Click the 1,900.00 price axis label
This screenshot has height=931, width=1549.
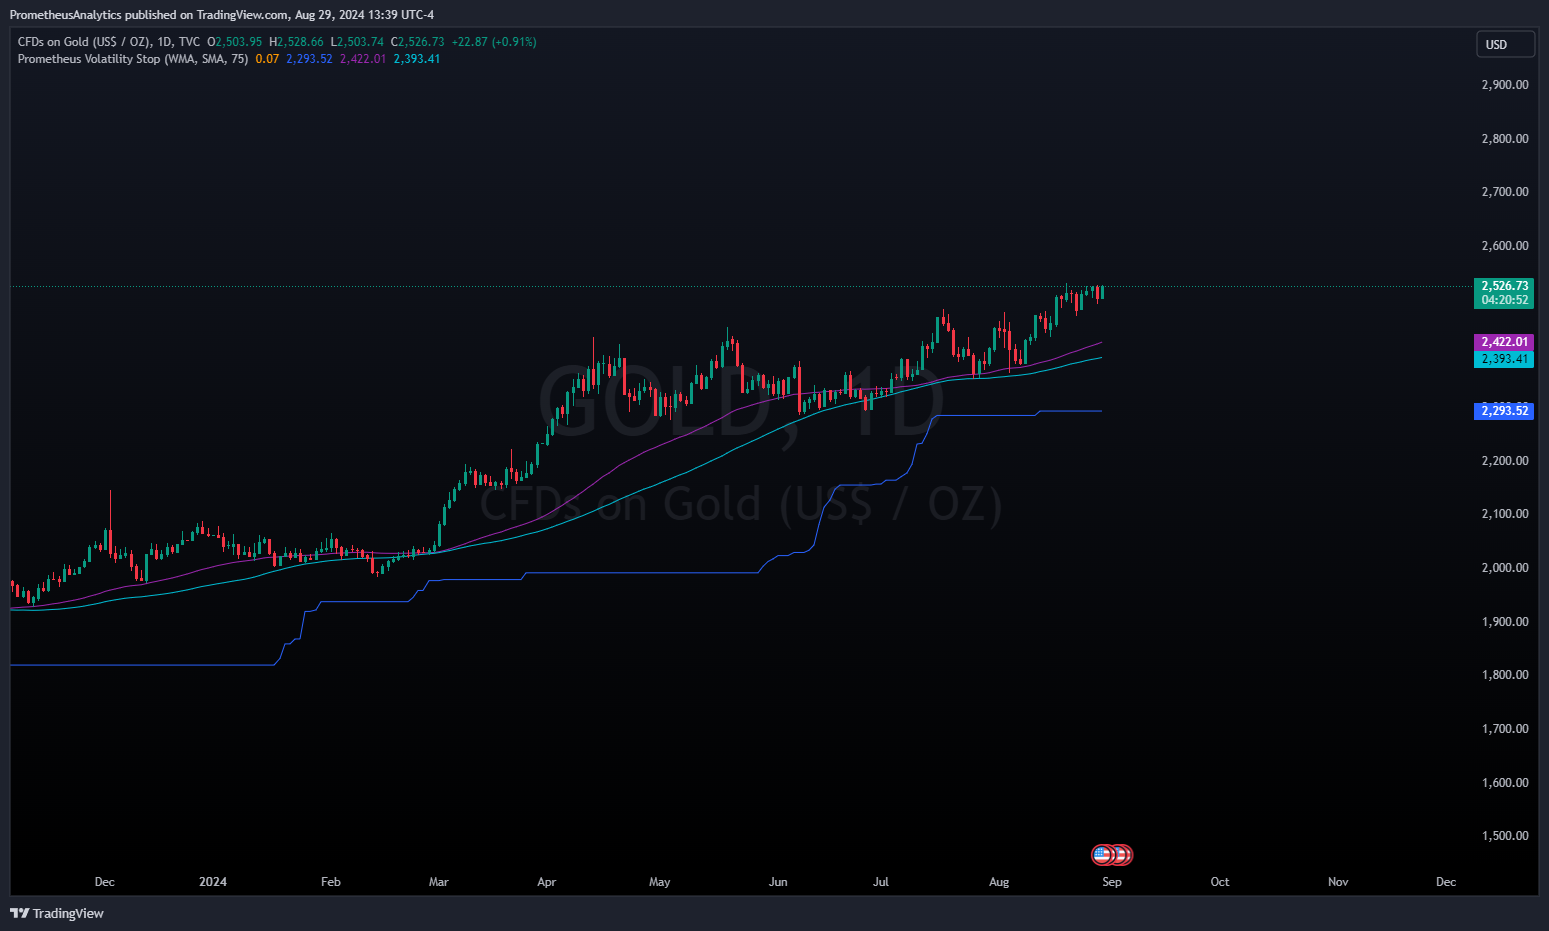(x=1505, y=622)
